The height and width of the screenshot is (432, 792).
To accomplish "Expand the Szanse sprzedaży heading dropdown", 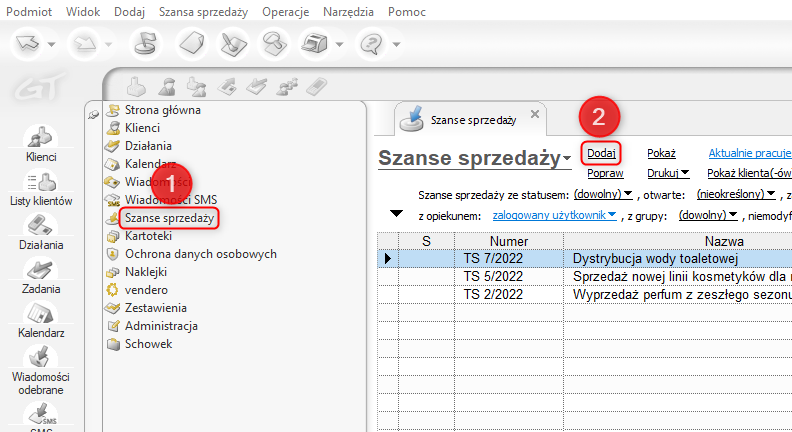I will point(567,158).
